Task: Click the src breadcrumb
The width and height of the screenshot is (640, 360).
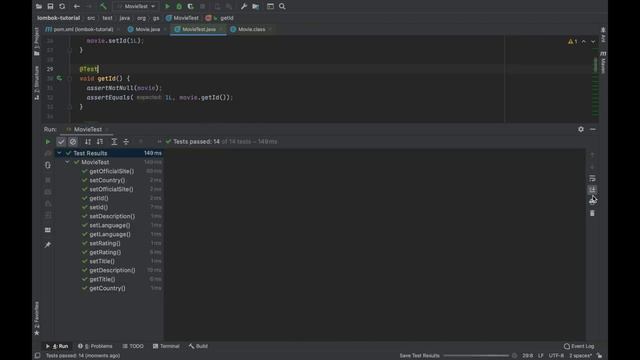Action: click(x=91, y=18)
